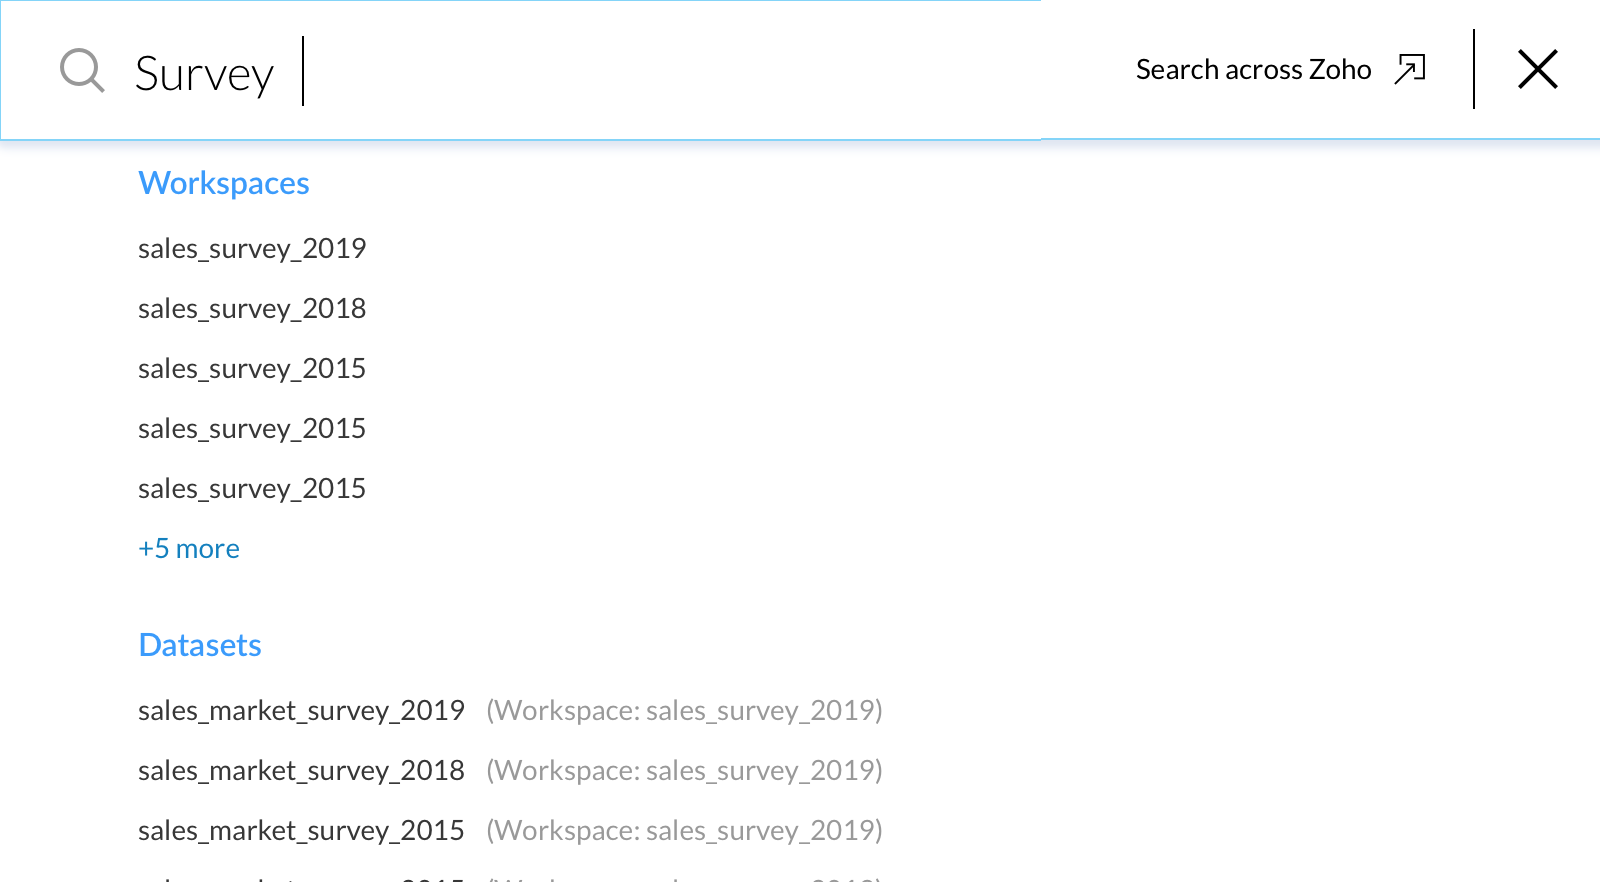Image resolution: width=1600 pixels, height=882 pixels.
Task: Open workspace sales_survey_2018
Action: pos(252,308)
